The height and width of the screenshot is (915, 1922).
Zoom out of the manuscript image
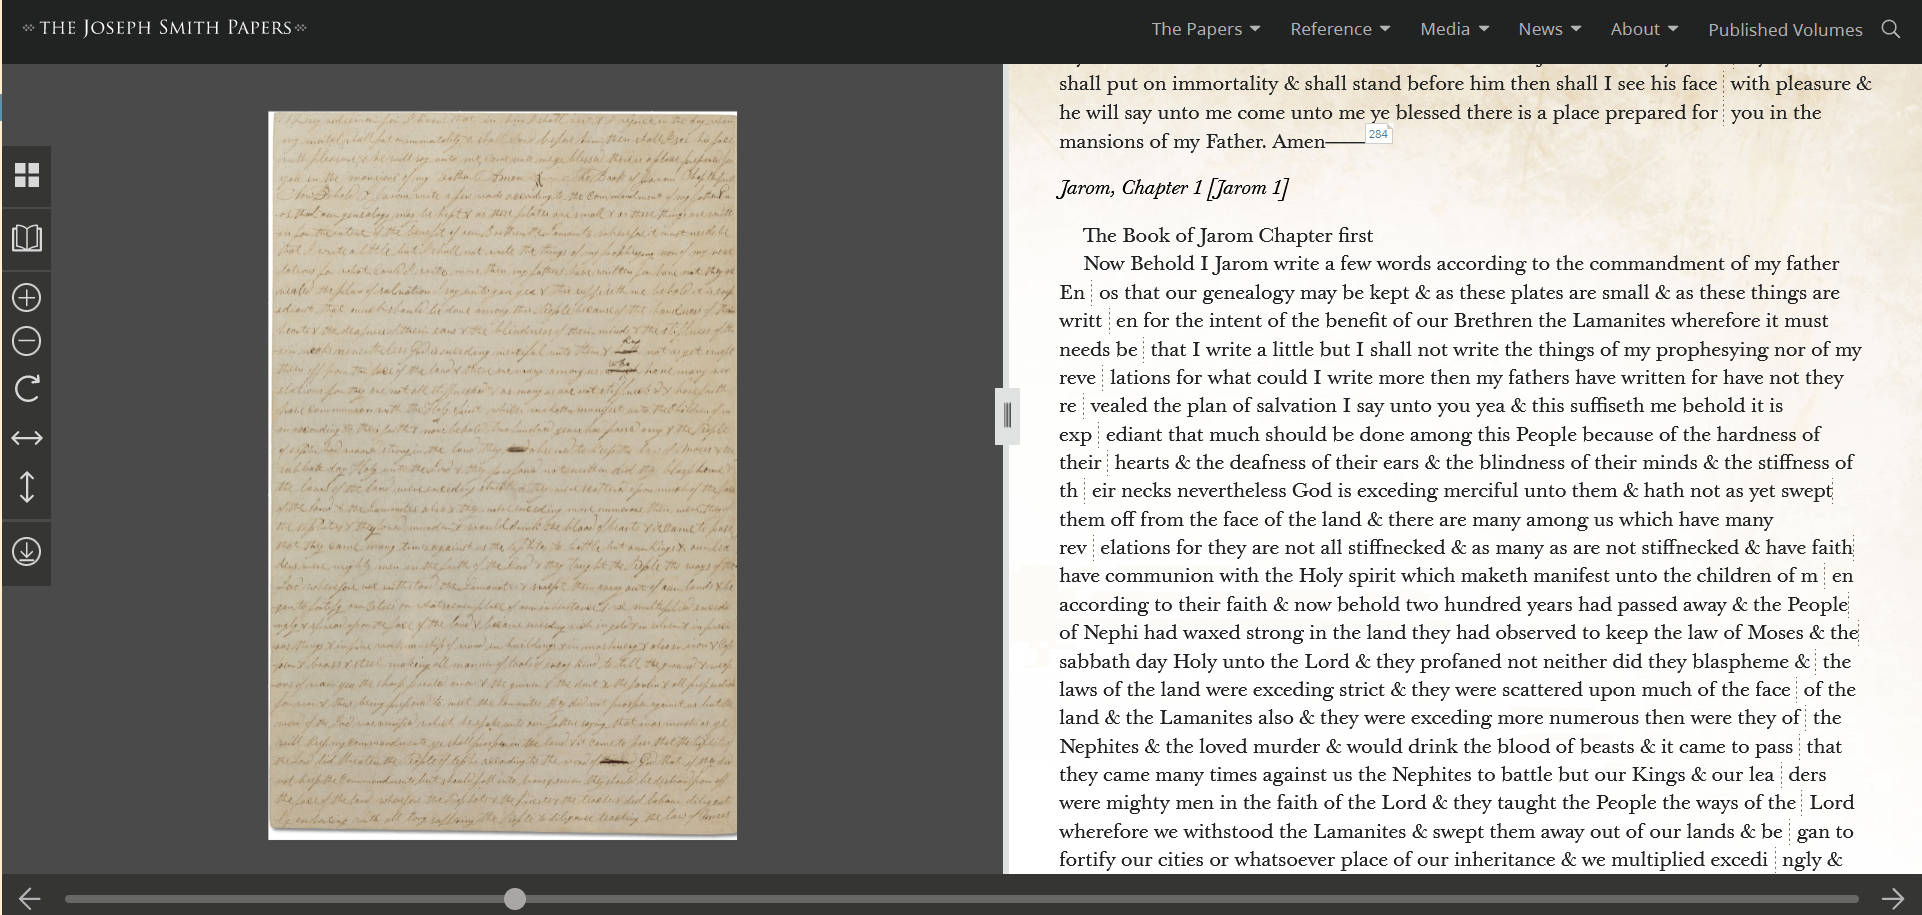tap(27, 341)
